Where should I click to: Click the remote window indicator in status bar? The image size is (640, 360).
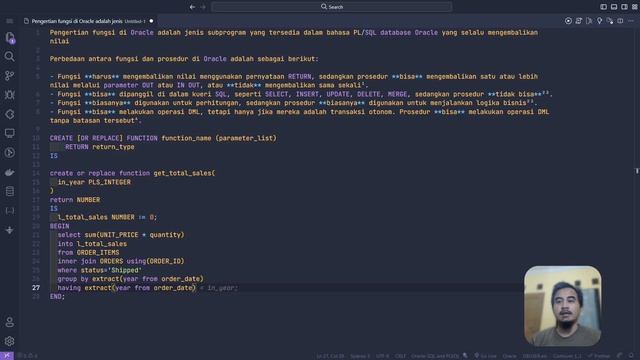[x=7, y=356]
